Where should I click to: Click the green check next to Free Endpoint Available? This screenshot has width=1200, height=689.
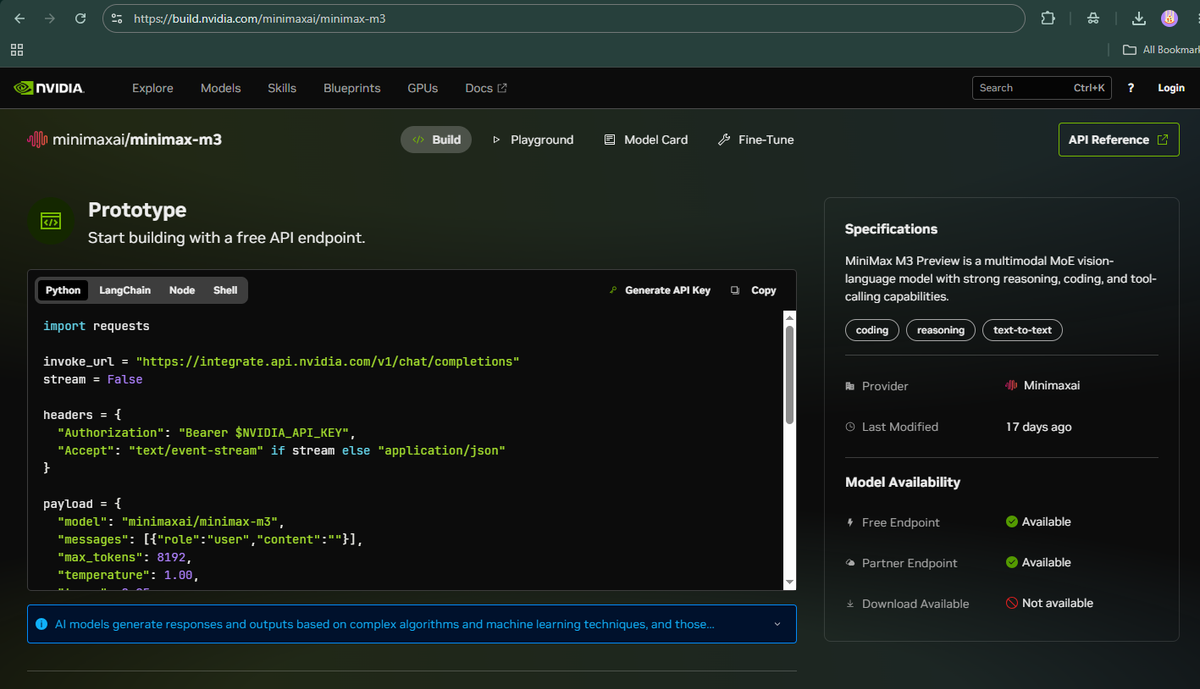click(x=1012, y=522)
